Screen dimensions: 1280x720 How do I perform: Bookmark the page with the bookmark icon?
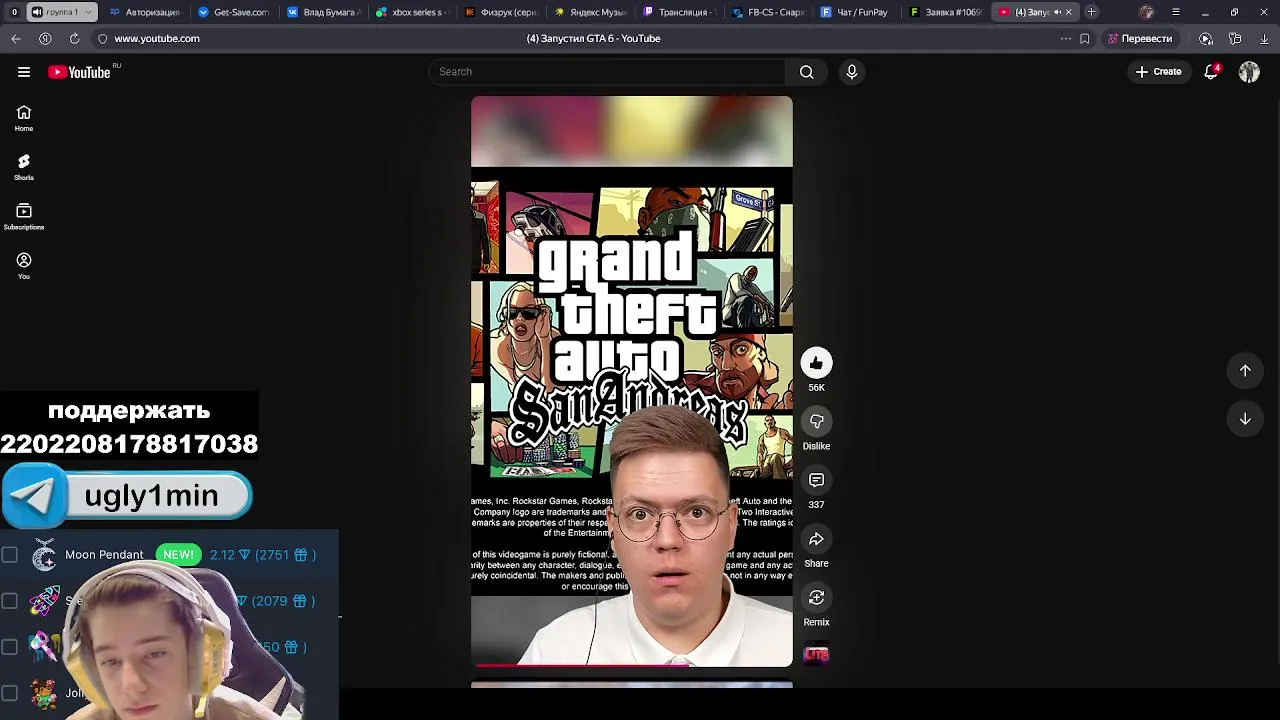[1085, 38]
